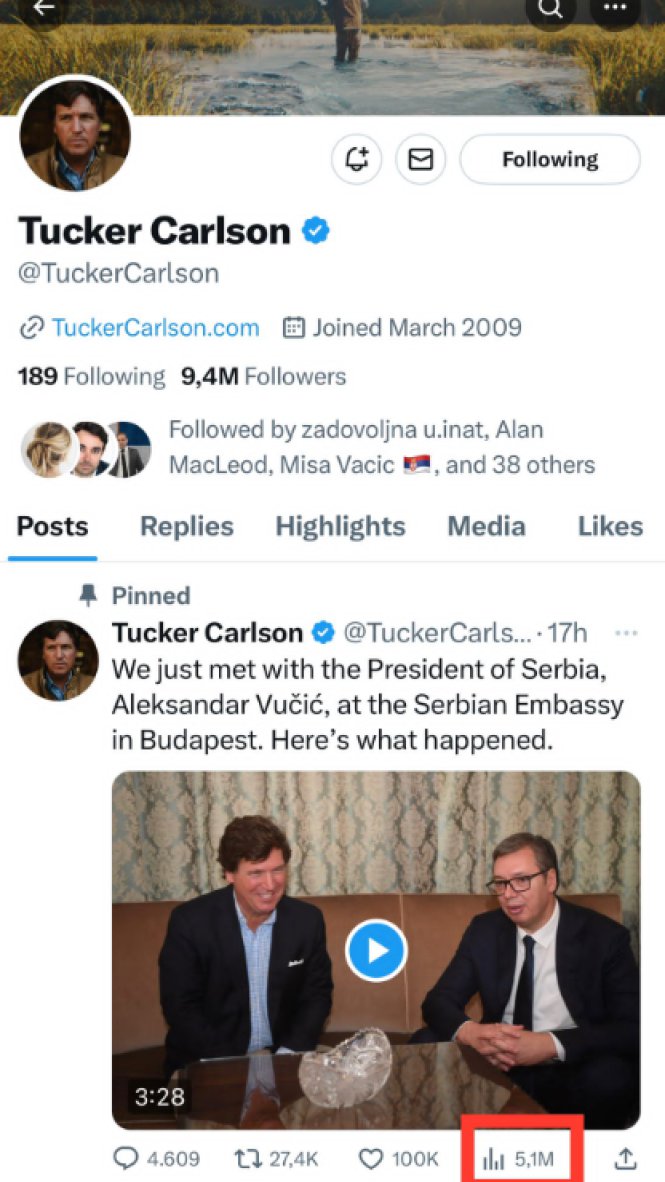Switch to the Replies tab
The image size is (665, 1182).
[x=186, y=527]
